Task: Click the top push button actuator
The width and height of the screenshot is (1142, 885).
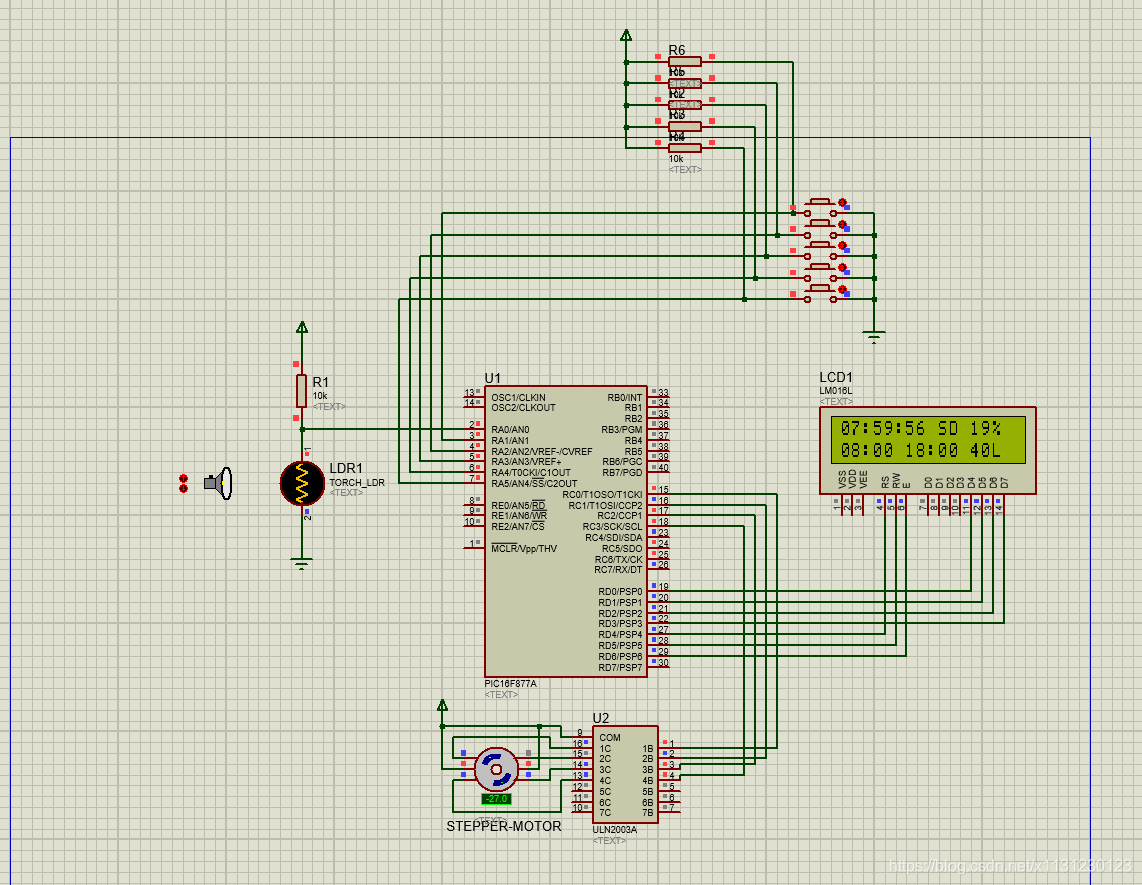Action: (x=821, y=202)
